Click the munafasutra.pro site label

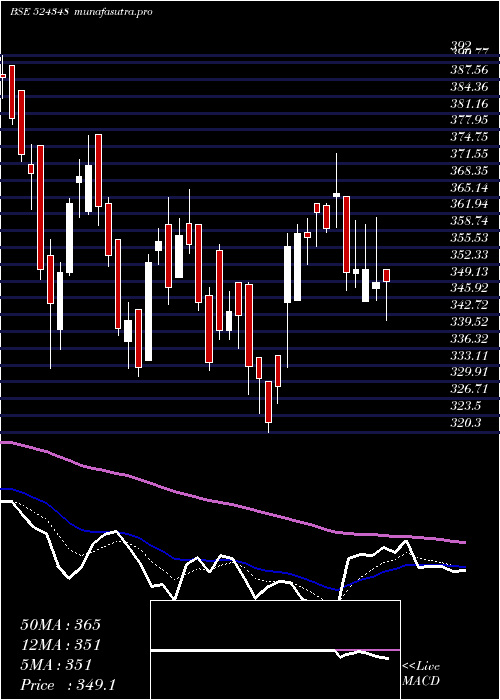(x=112, y=12)
